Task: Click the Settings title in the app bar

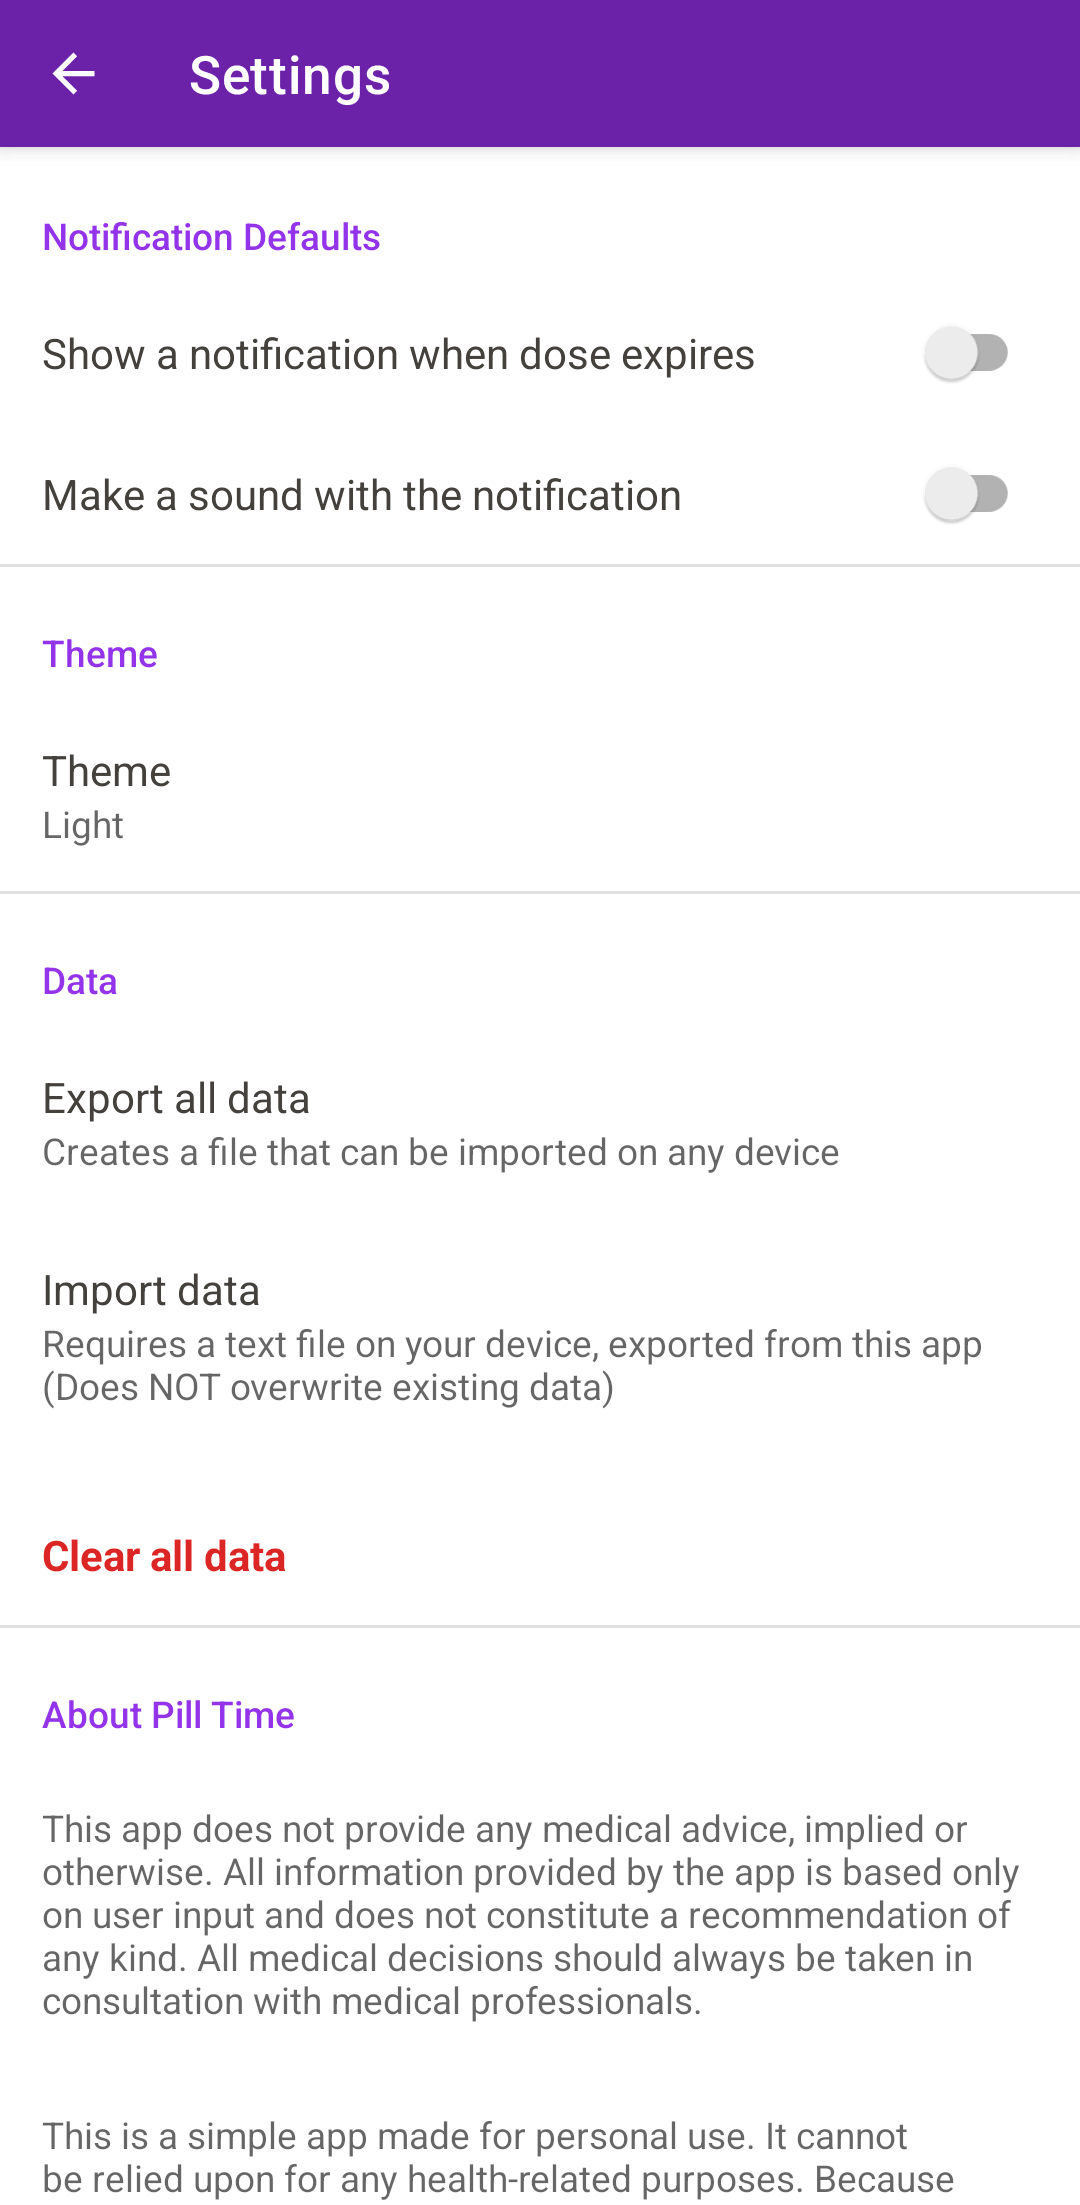Action: [290, 76]
